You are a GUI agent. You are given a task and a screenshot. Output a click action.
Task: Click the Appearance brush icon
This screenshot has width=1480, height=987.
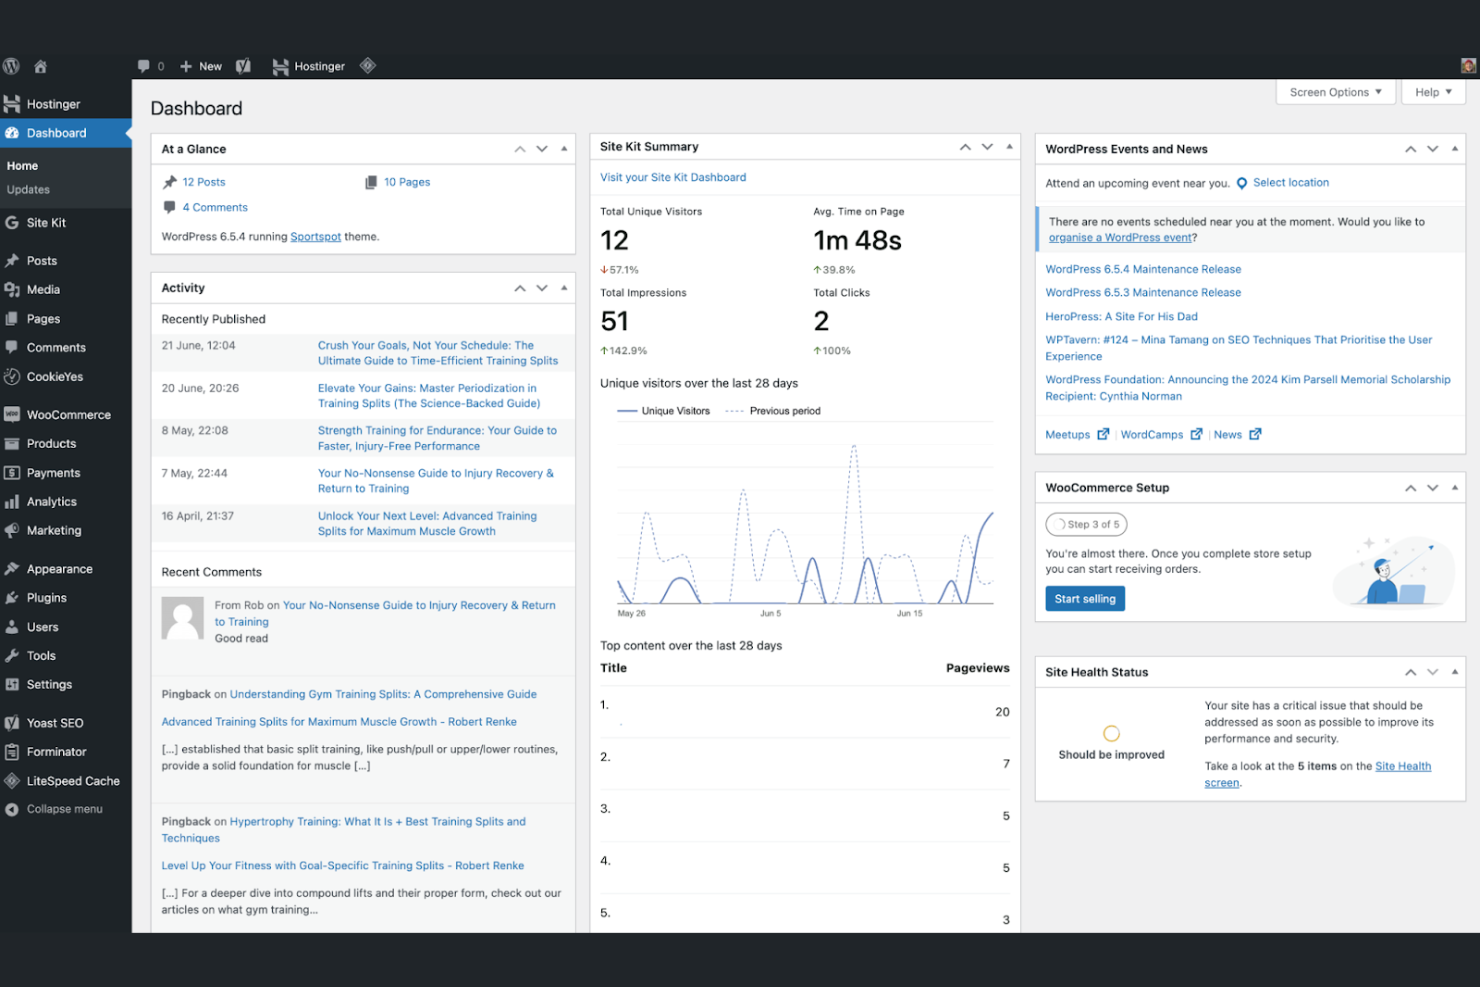(x=12, y=569)
